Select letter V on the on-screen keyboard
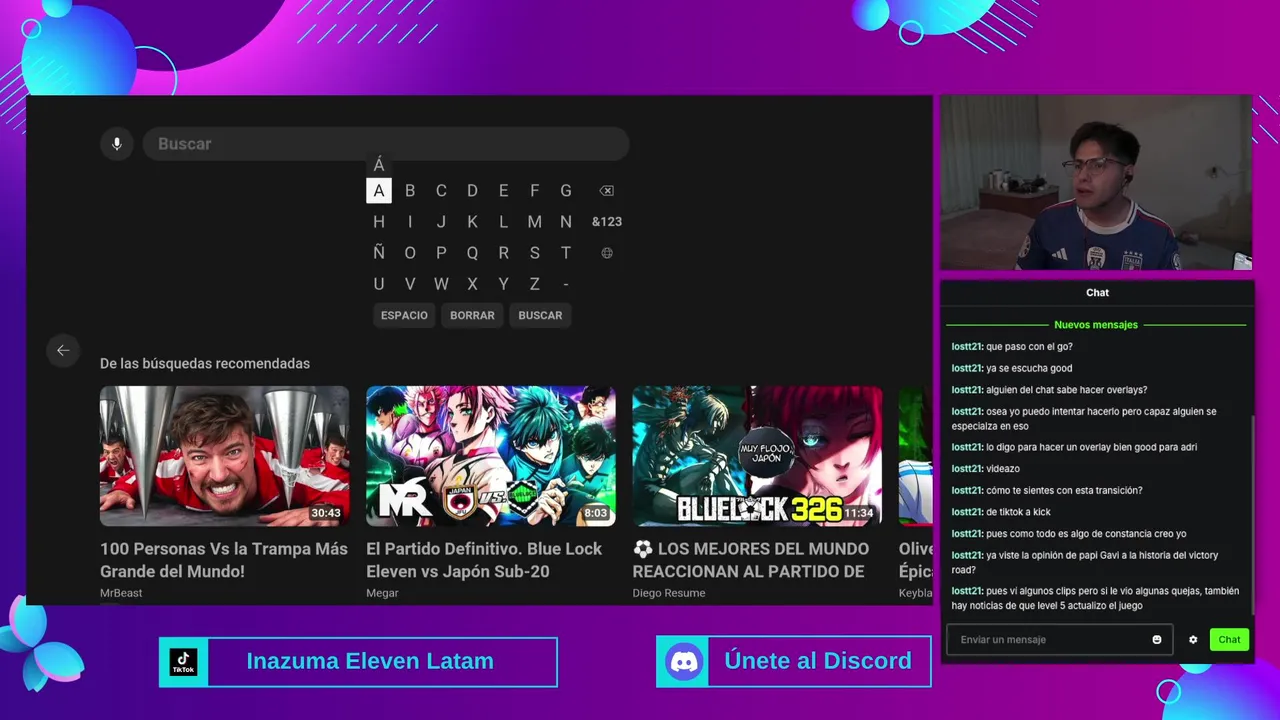Screen dimensions: 1280x720 point(410,284)
